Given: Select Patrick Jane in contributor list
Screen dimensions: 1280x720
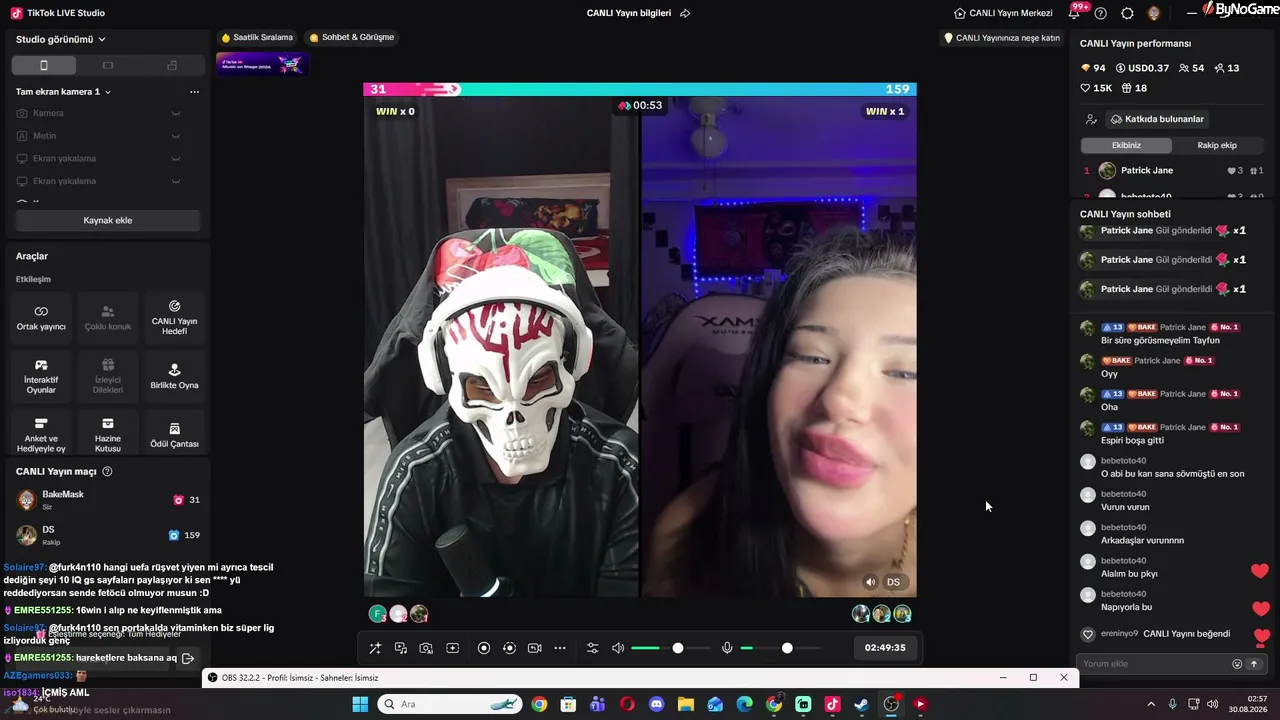Looking at the screenshot, I should click(x=1174, y=170).
